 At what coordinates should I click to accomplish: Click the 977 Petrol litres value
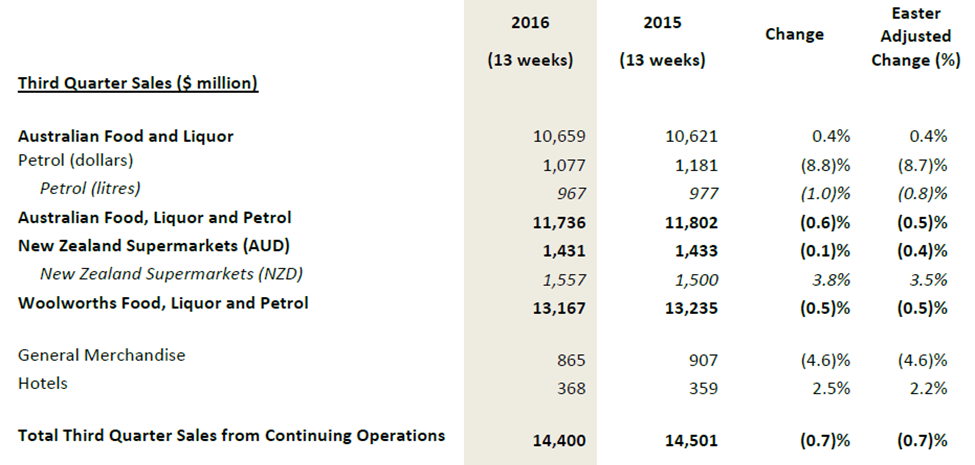click(703, 193)
